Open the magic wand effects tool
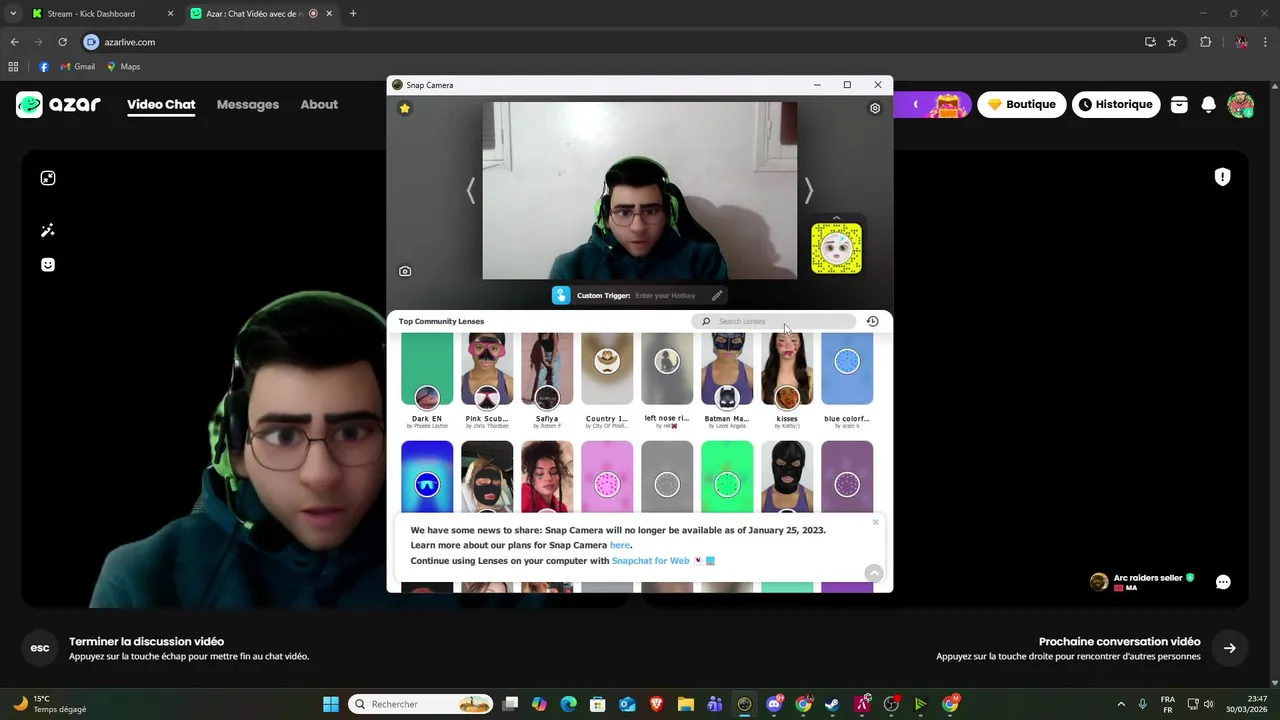1280x720 pixels. tap(48, 231)
